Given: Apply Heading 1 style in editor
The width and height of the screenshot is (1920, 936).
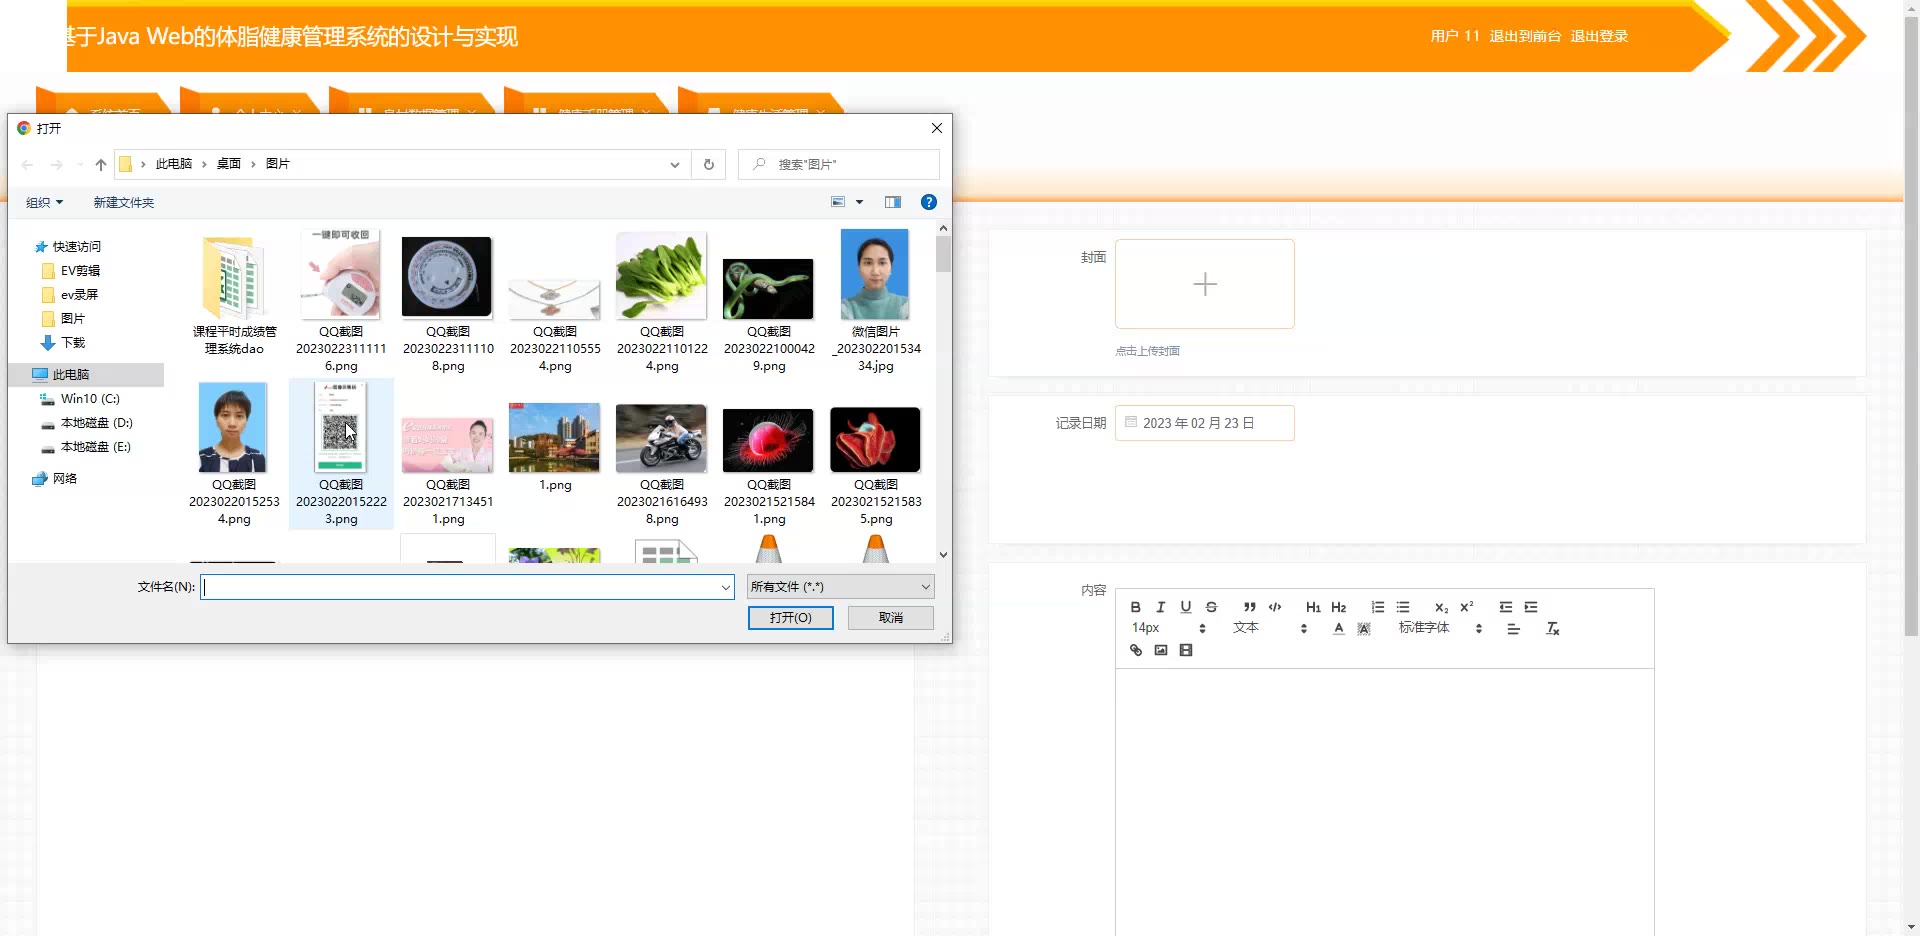Looking at the screenshot, I should (x=1313, y=607).
